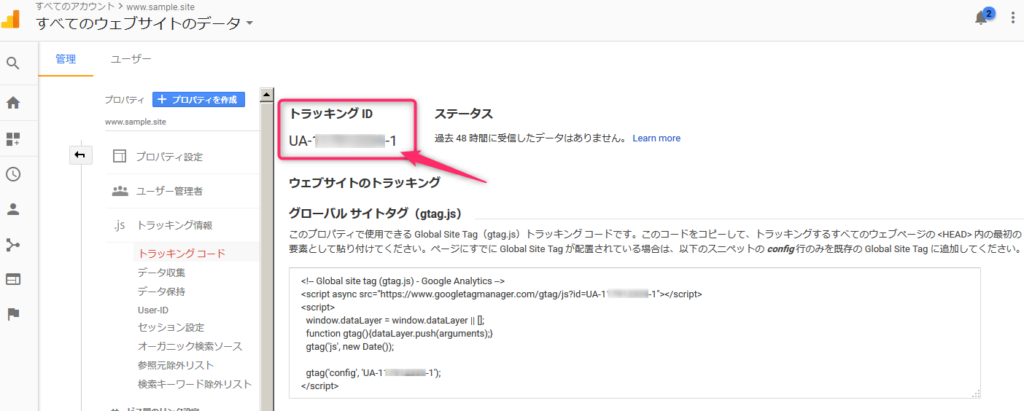Open ユーザー管理者 item
Image resolution: width=1024 pixels, height=411 pixels.
pyautogui.click(x=169, y=191)
